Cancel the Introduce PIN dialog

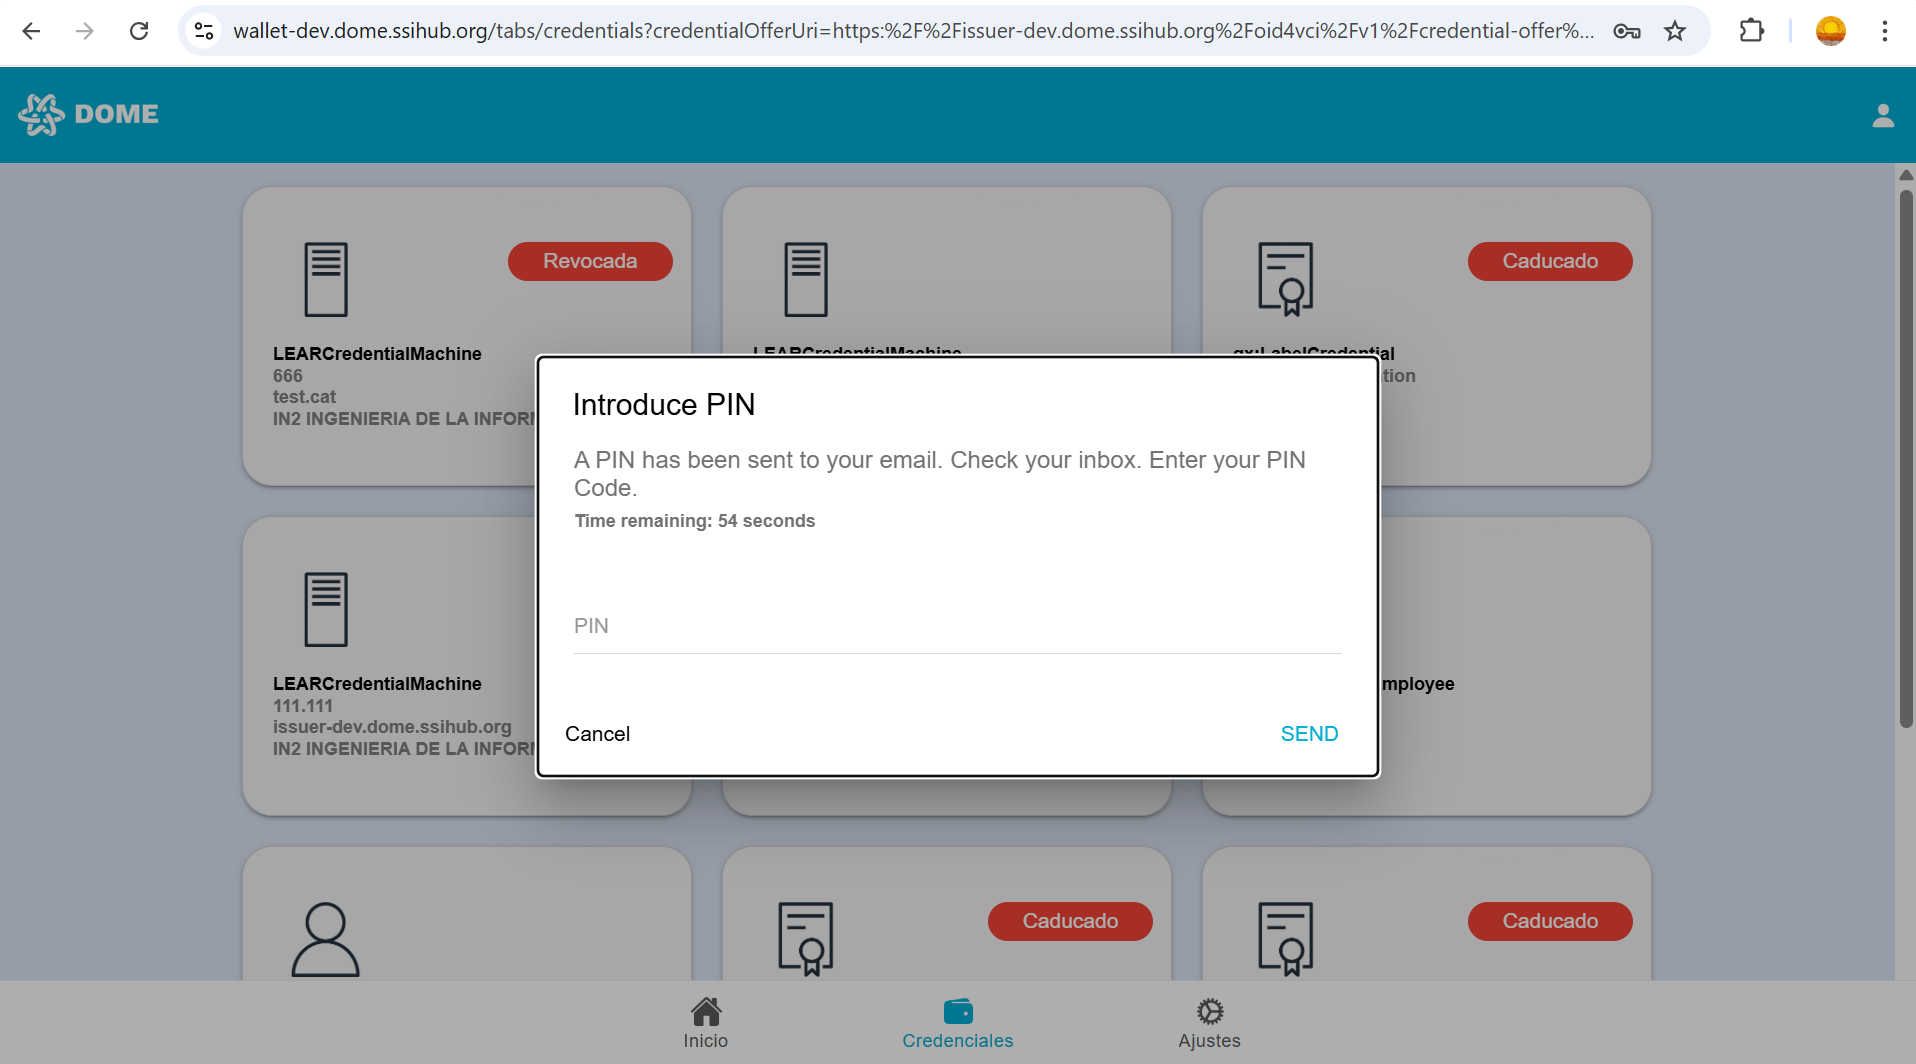click(x=597, y=734)
